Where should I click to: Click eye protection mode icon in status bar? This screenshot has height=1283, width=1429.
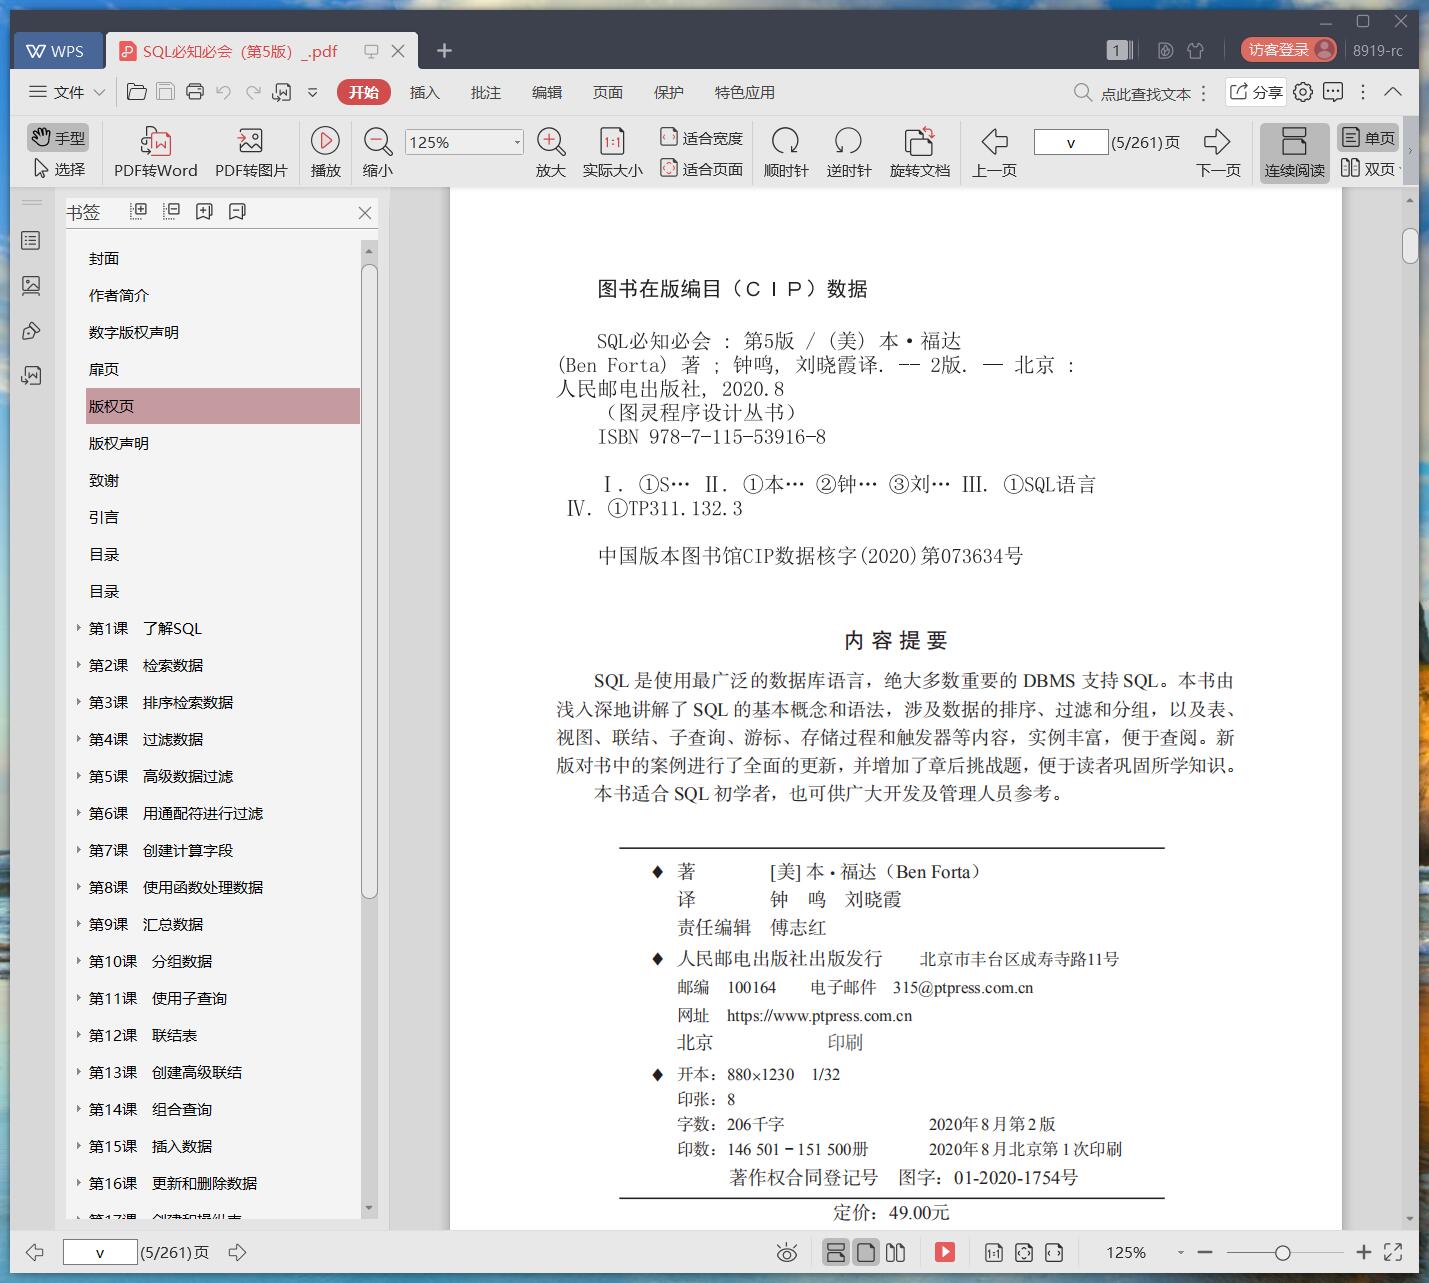tap(787, 1253)
